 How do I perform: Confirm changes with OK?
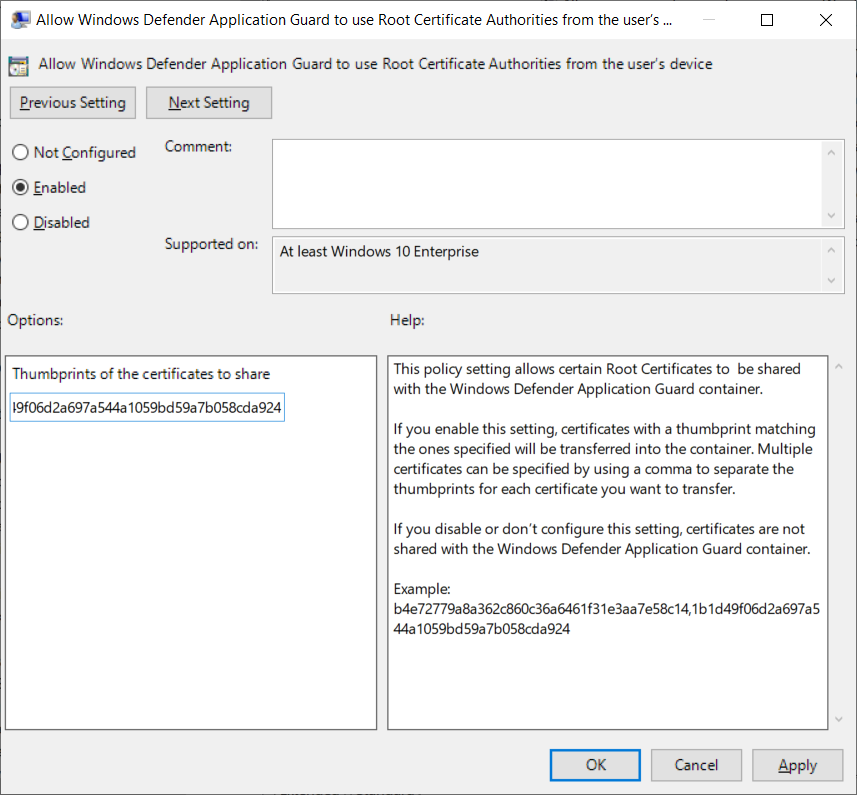(x=594, y=765)
